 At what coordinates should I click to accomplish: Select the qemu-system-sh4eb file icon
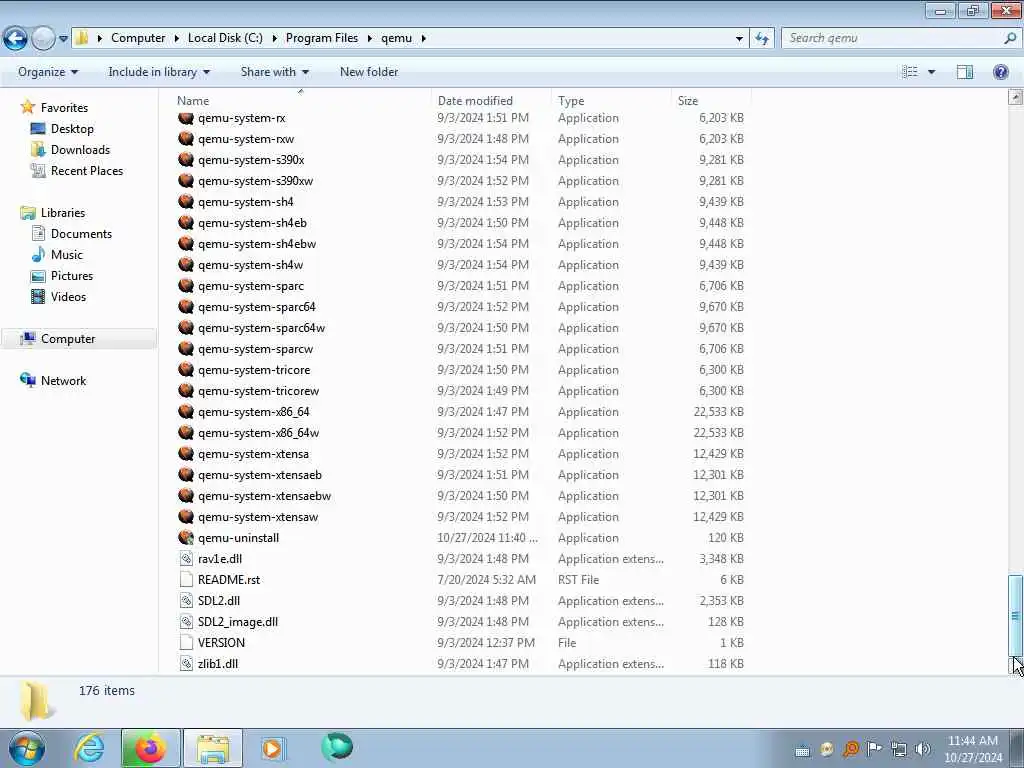186,223
